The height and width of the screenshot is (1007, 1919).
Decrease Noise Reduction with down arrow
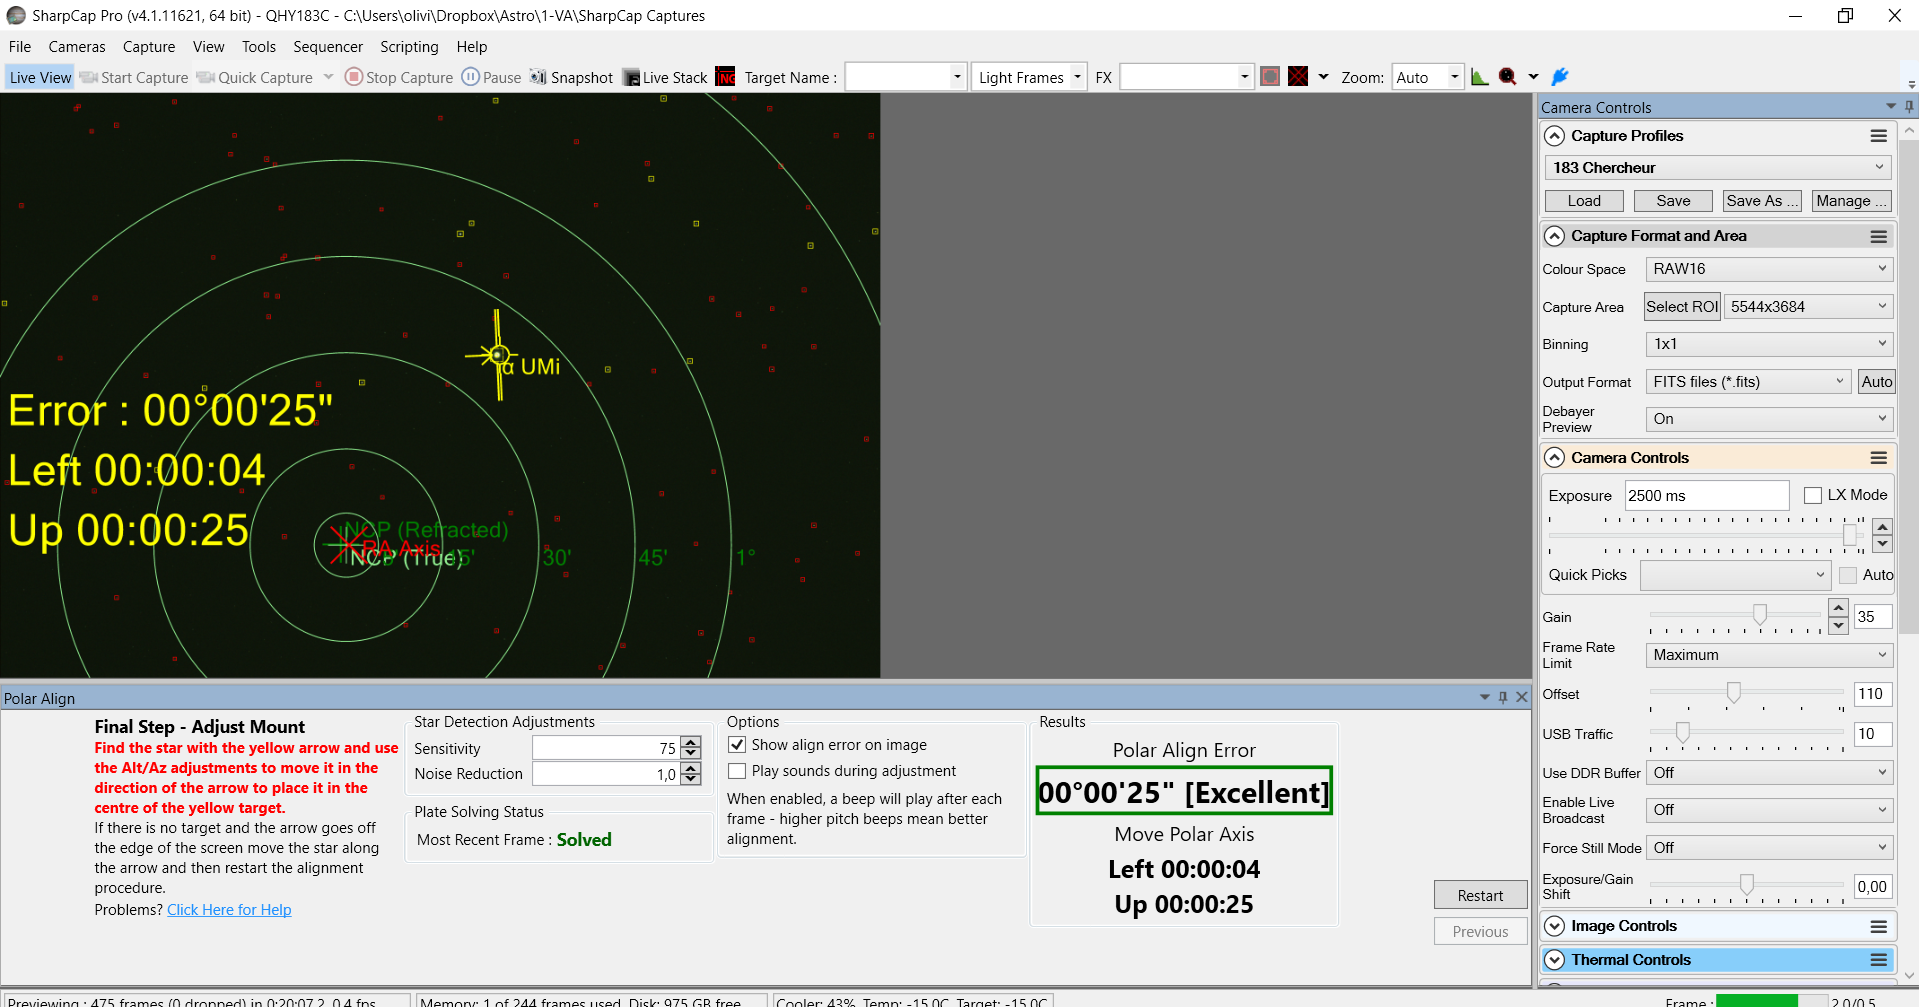(691, 779)
